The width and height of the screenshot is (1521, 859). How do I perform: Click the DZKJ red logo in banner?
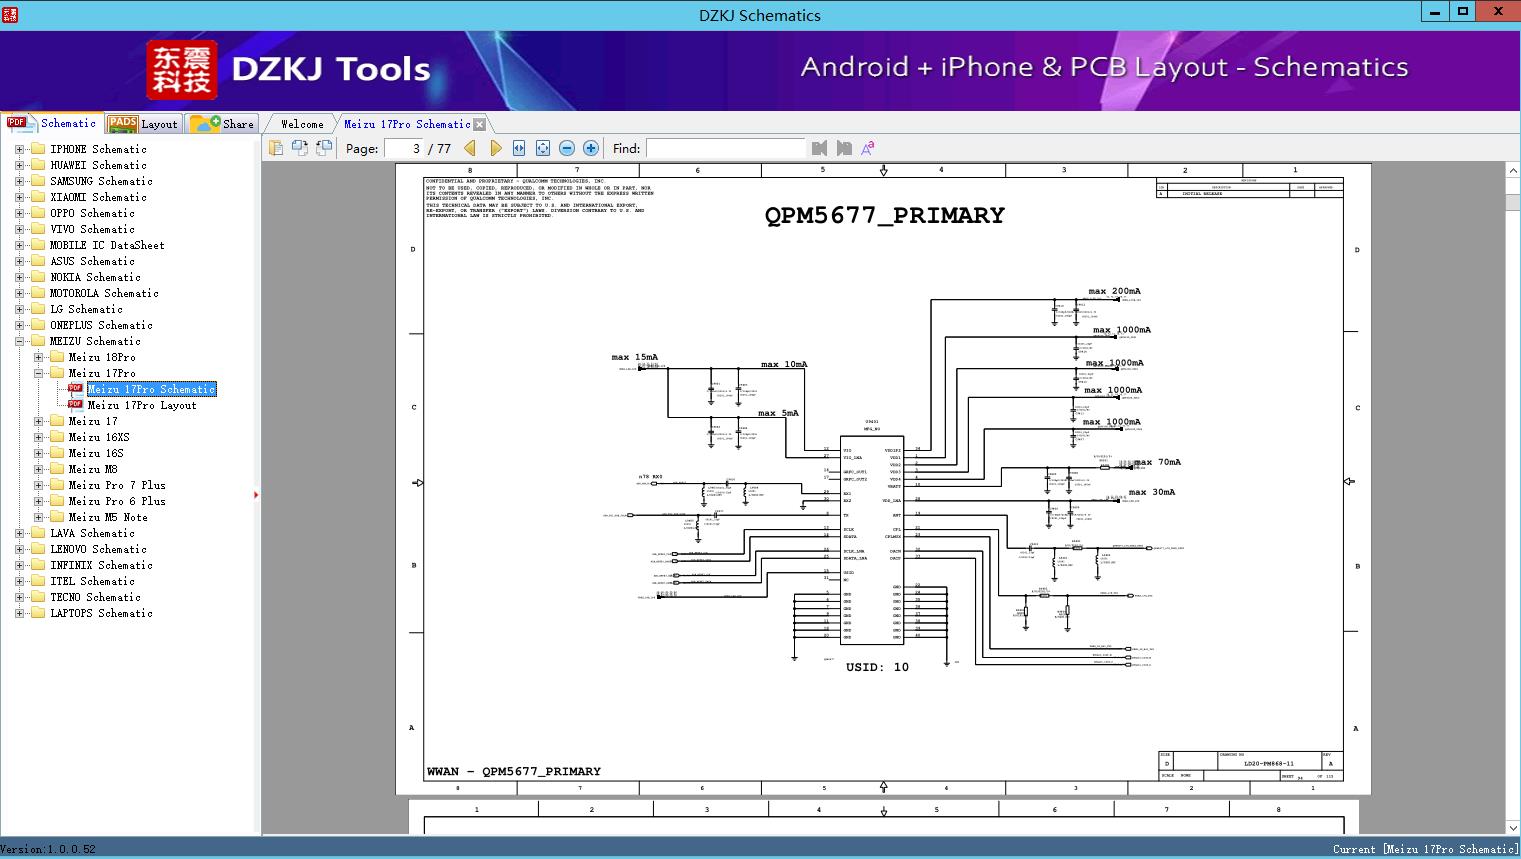click(x=182, y=70)
